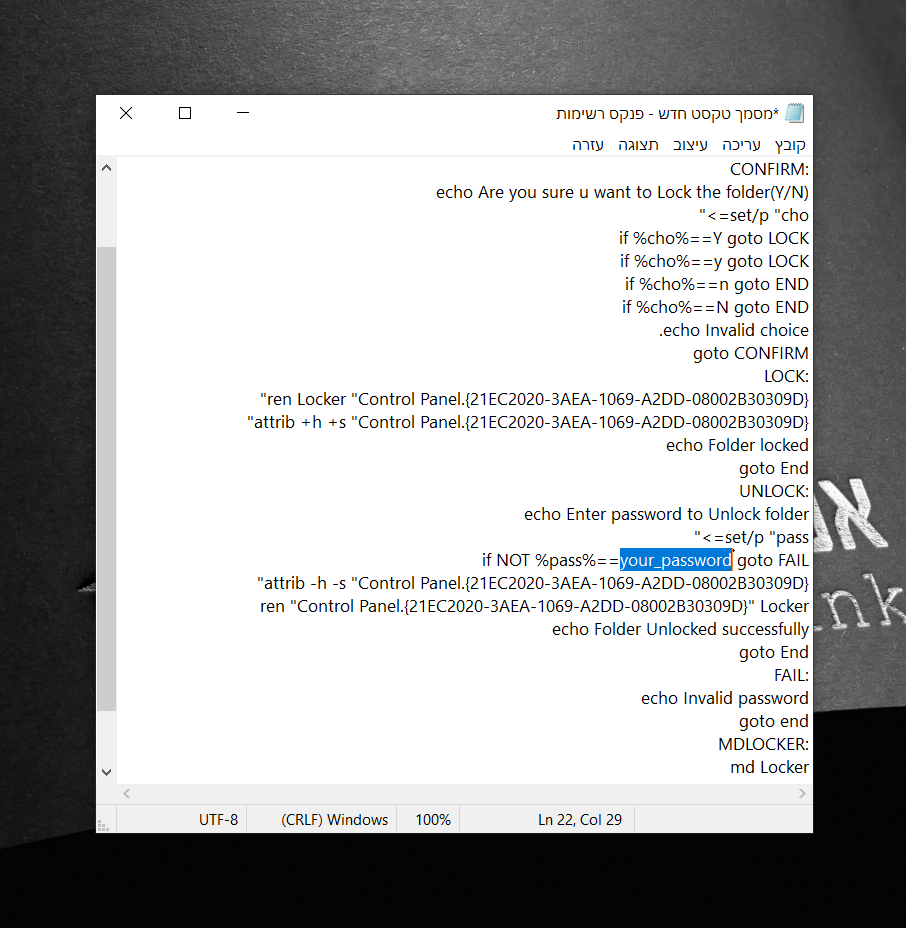This screenshot has height=928, width=906.
Task: Click the 'md Locker' line
Action: click(769, 768)
